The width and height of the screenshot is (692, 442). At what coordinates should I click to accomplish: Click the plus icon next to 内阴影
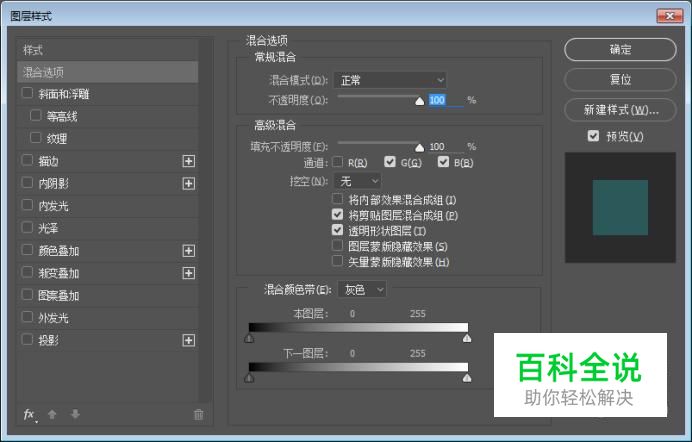coord(188,184)
